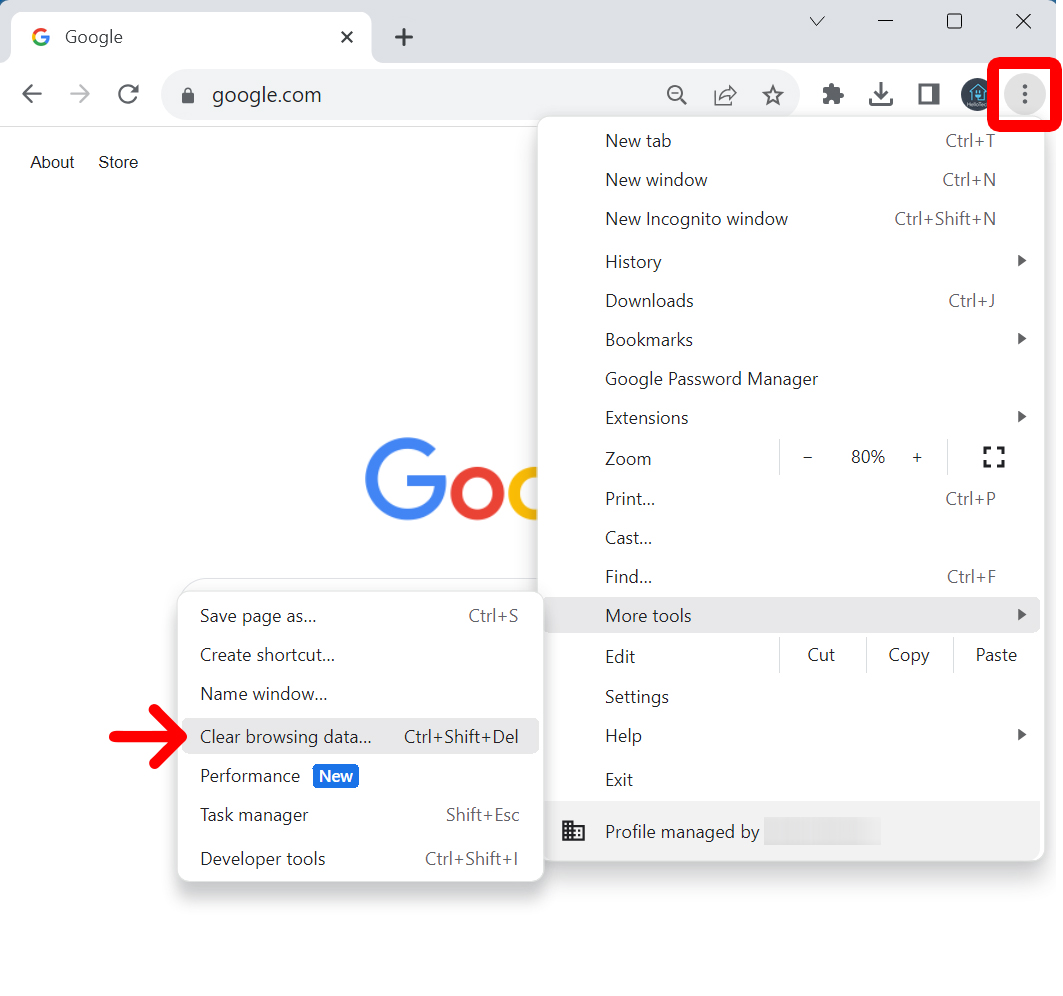
Task: Click the profile avatar icon
Action: (977, 93)
